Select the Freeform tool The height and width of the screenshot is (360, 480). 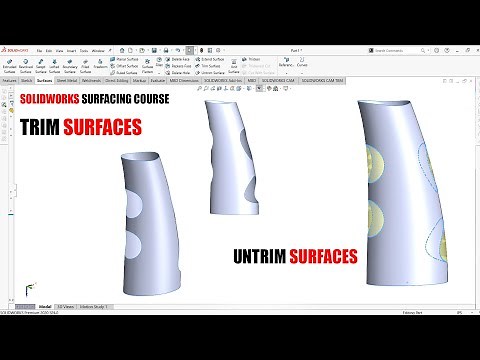100,64
